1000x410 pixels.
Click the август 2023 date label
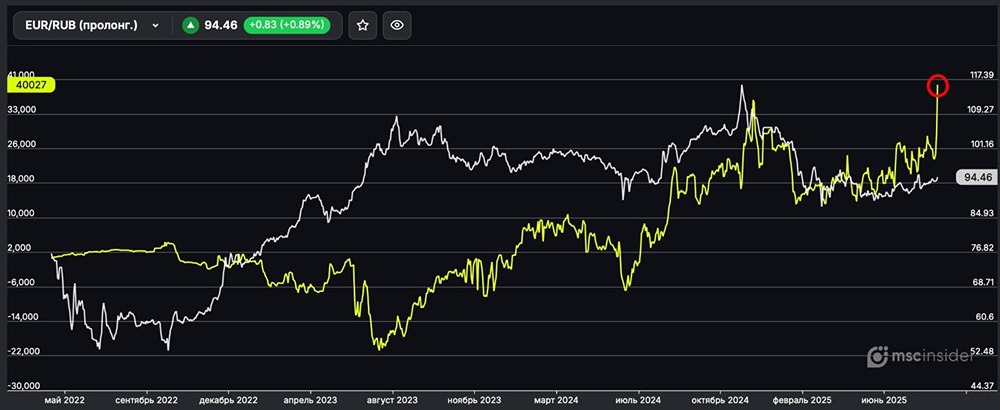(392, 400)
